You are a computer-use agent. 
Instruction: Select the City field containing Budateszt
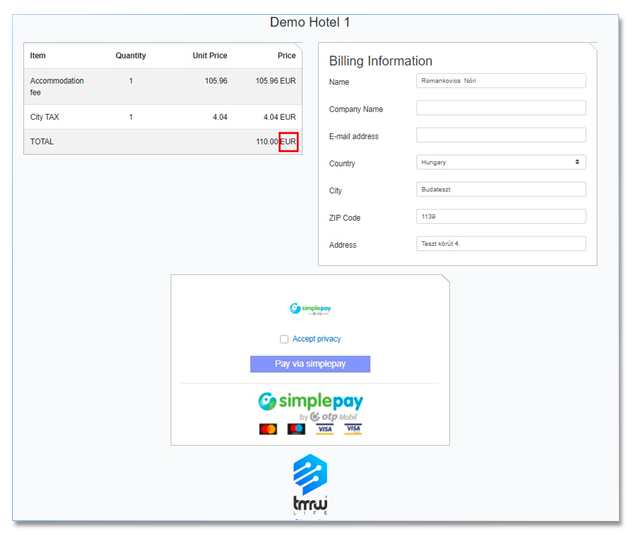point(501,189)
